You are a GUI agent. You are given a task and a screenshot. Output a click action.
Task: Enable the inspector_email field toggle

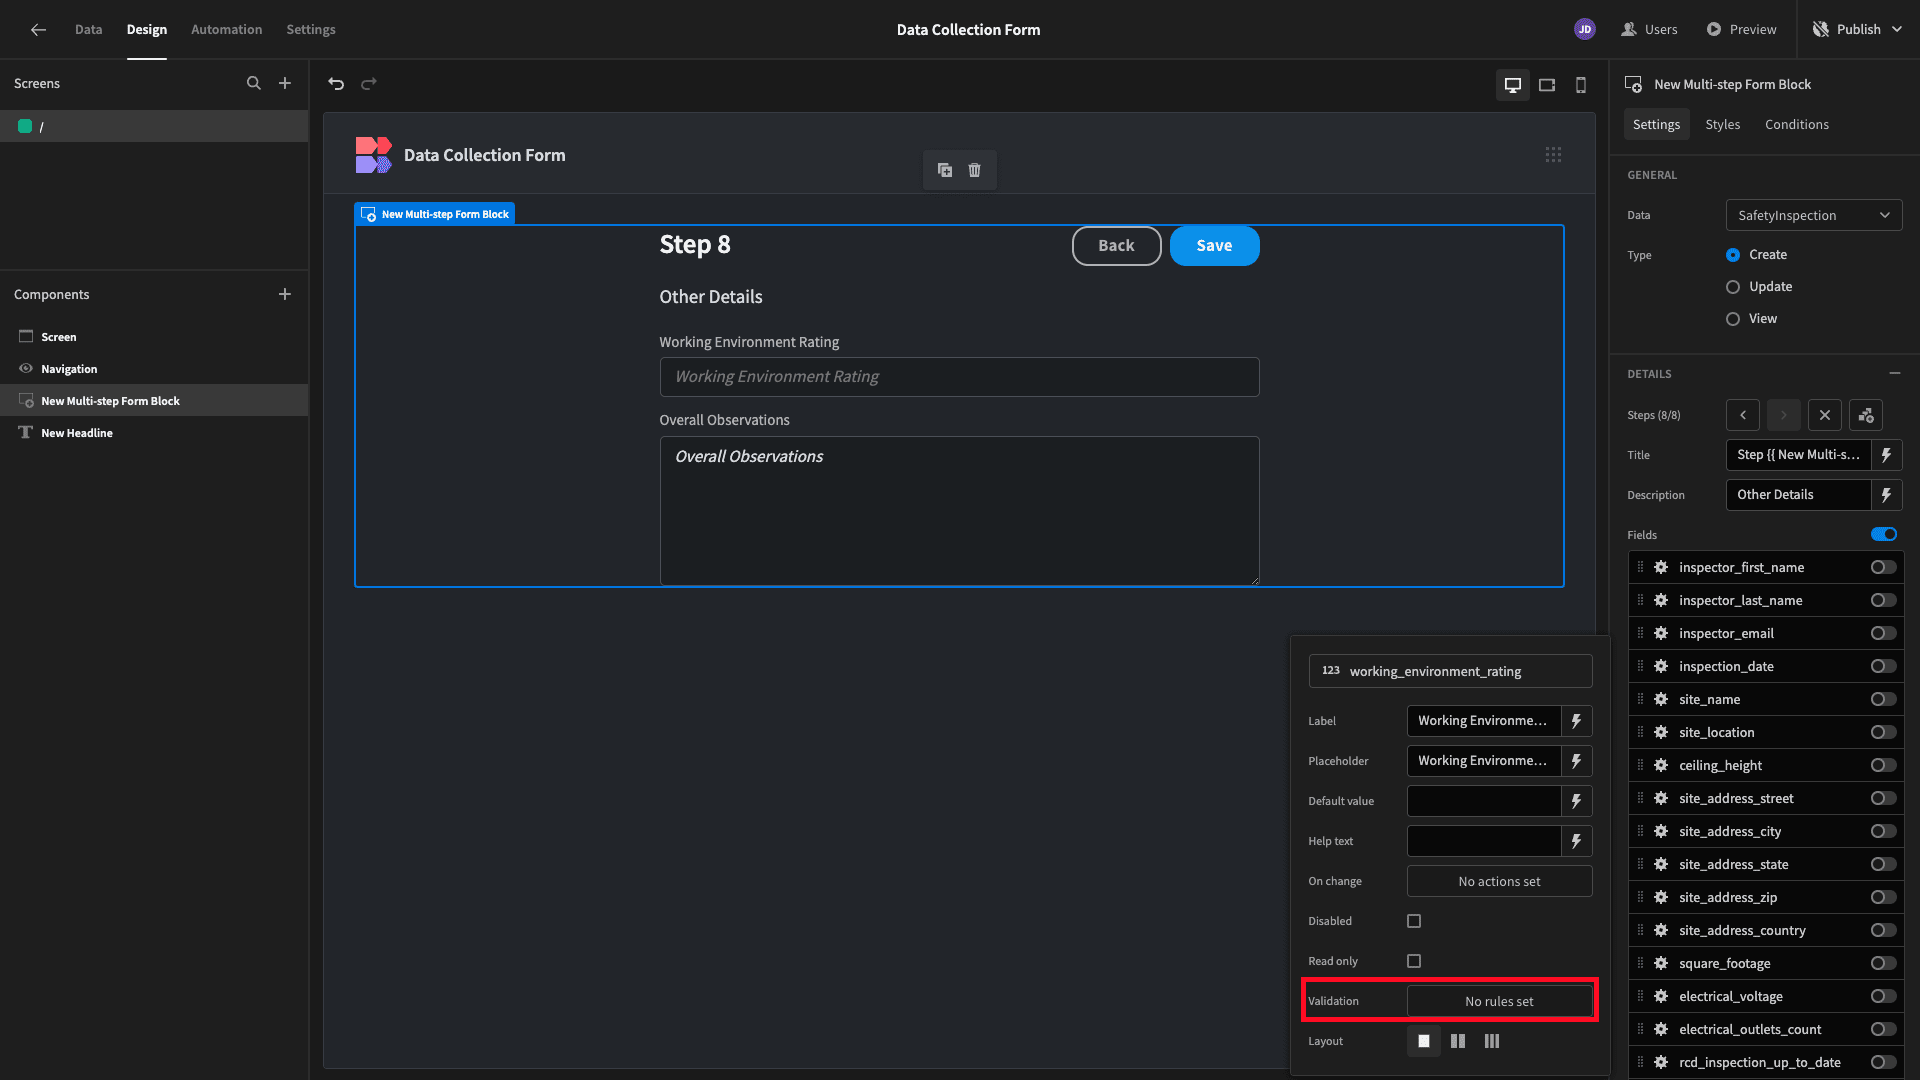pyautogui.click(x=1883, y=634)
